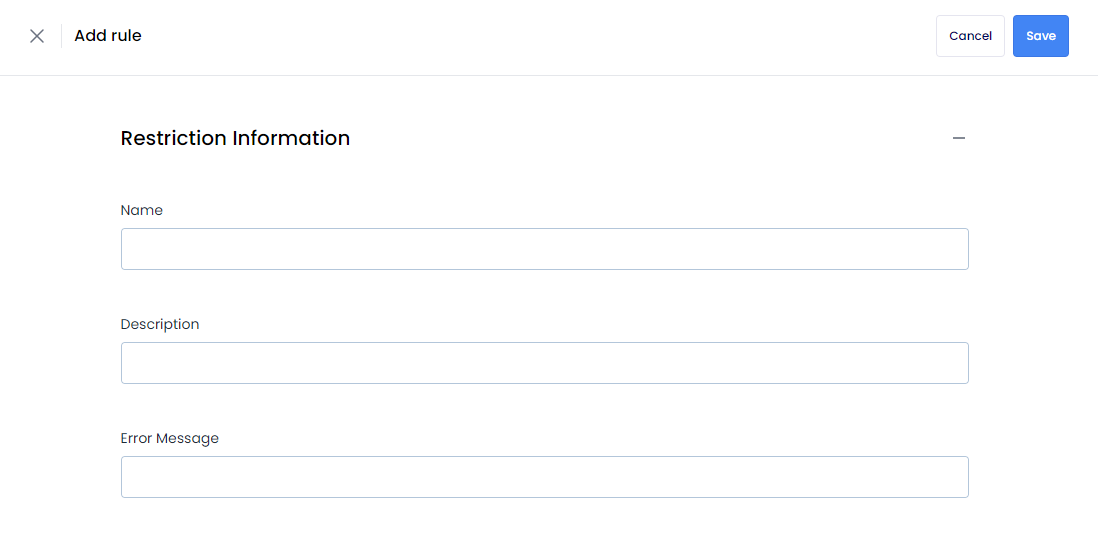Click the Add rule title text
The image size is (1098, 533).
tap(108, 36)
